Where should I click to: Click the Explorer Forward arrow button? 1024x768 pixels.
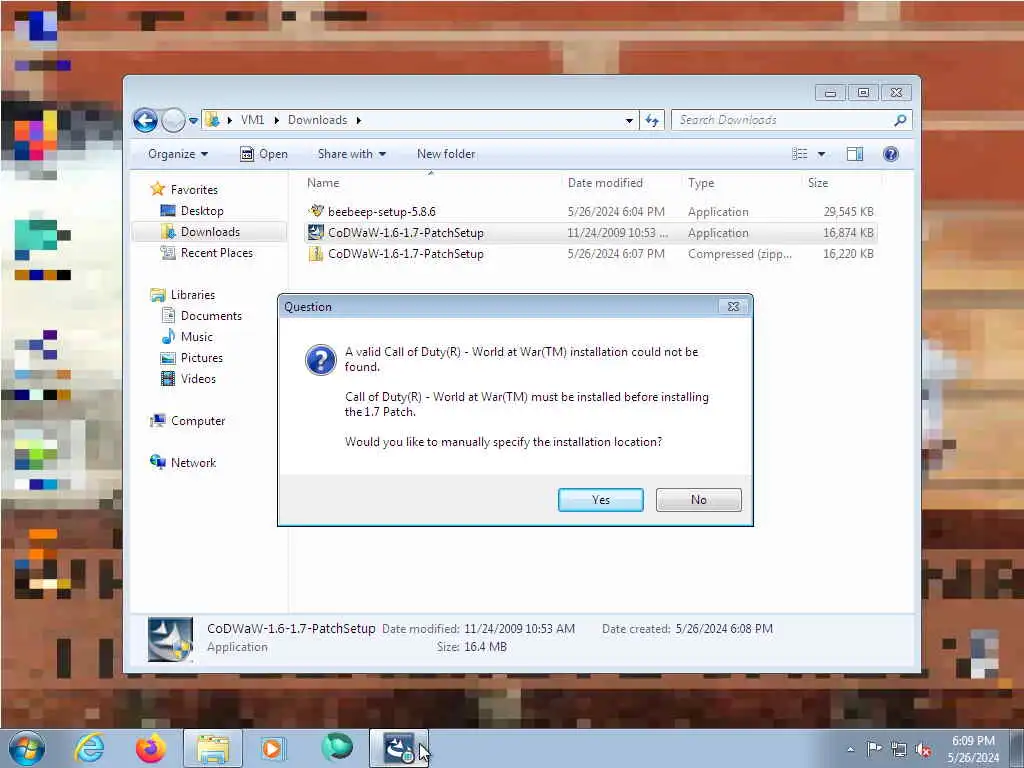click(173, 120)
